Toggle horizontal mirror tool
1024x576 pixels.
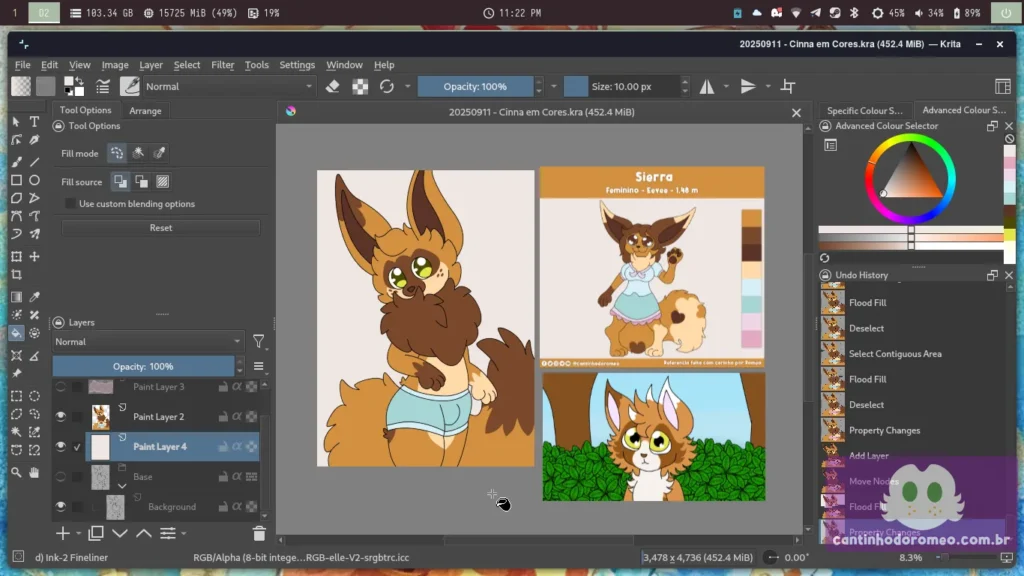[707, 86]
